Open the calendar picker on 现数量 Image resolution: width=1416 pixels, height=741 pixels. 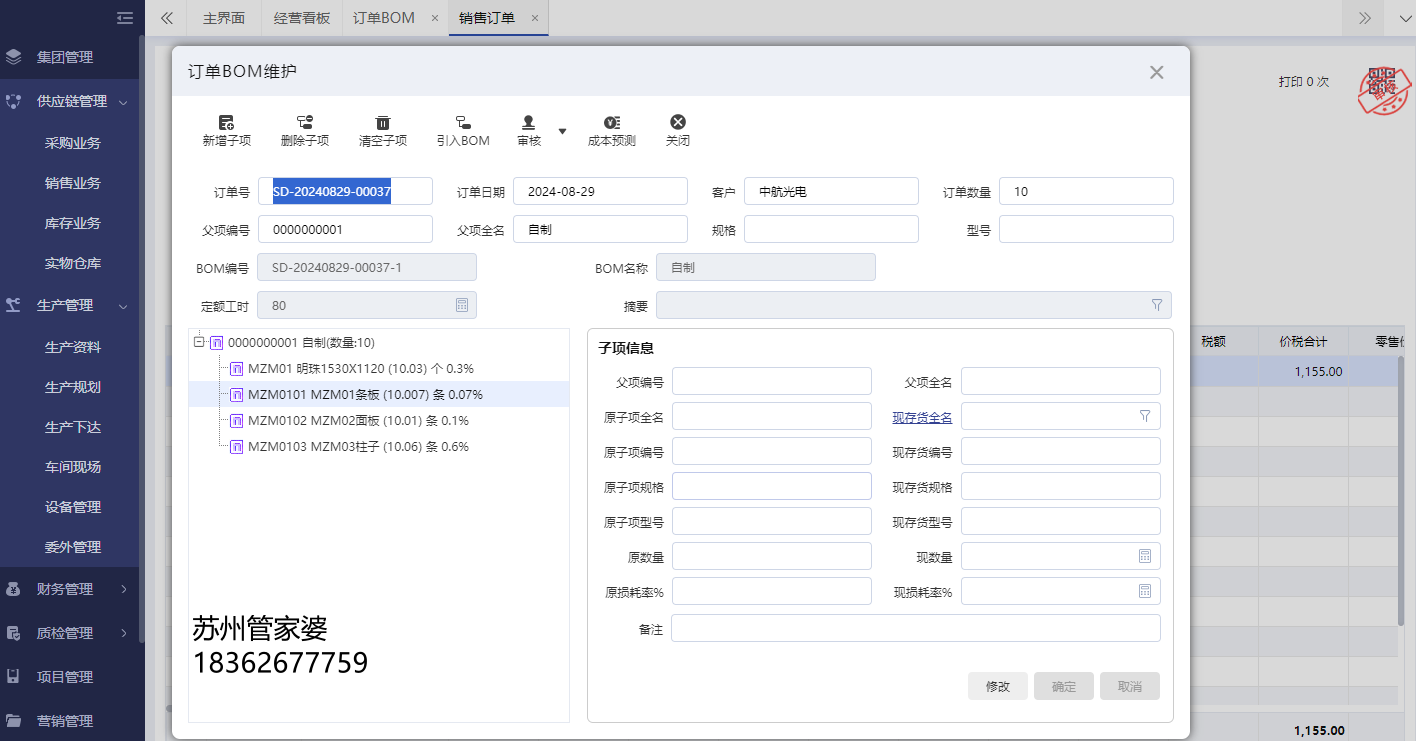click(1144, 556)
